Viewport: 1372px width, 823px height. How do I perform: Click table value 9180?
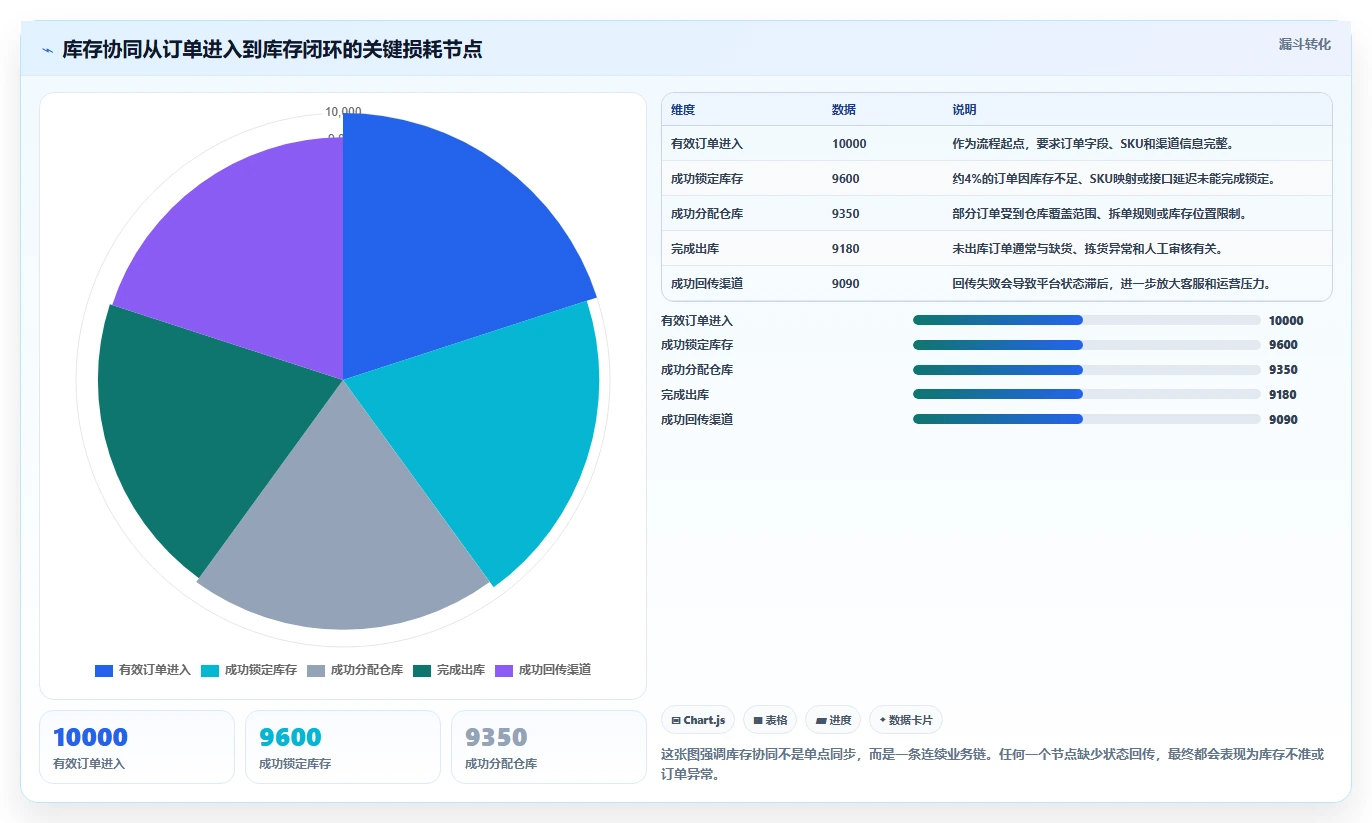[x=846, y=249]
